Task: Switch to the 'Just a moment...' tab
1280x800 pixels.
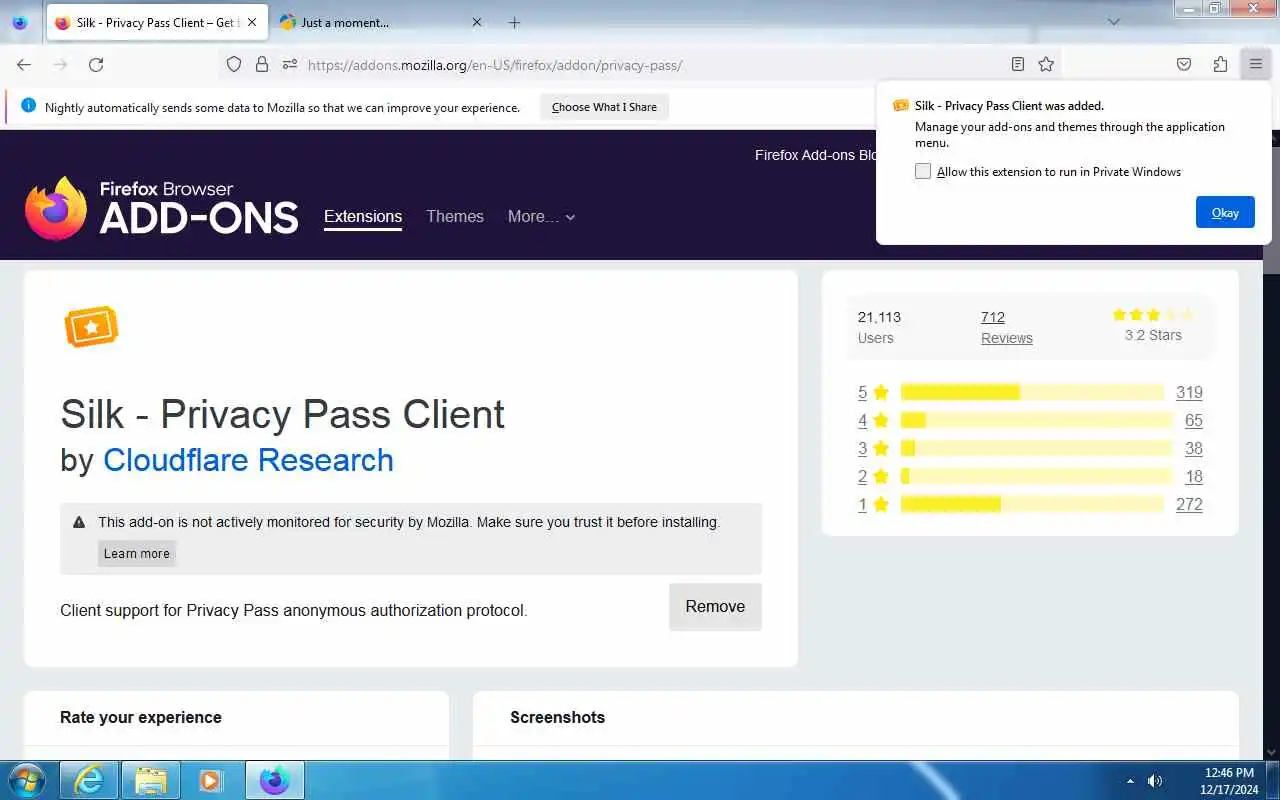Action: pyautogui.click(x=381, y=22)
